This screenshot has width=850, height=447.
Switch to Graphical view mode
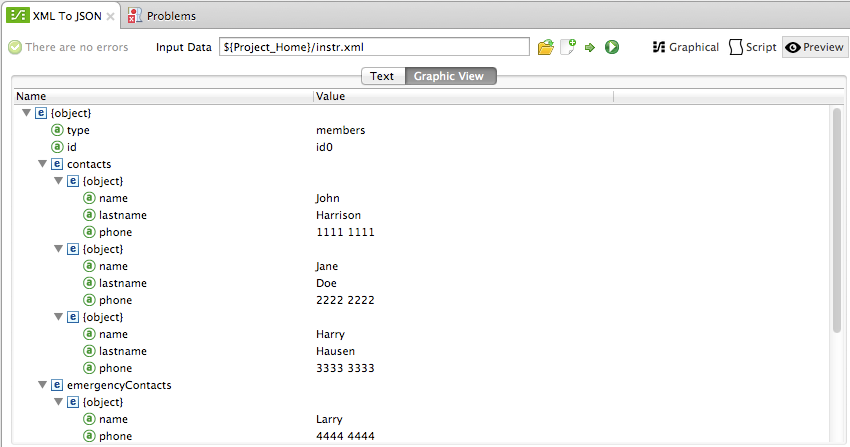(x=686, y=47)
